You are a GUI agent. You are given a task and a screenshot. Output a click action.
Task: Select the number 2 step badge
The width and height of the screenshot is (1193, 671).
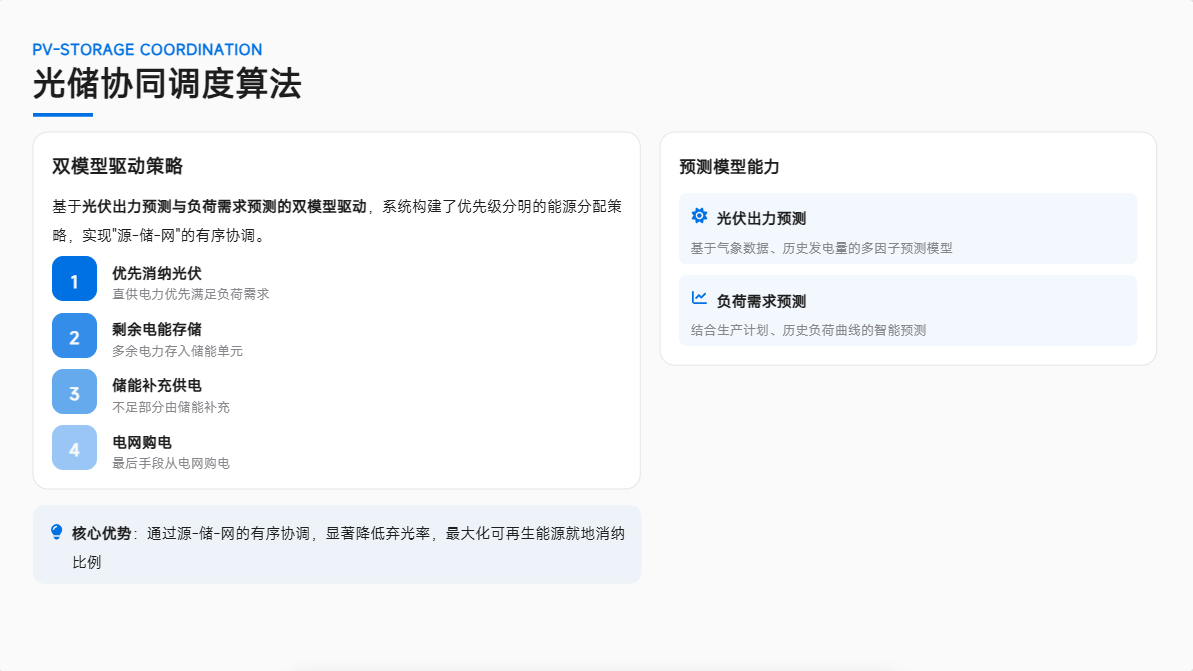tap(75, 336)
